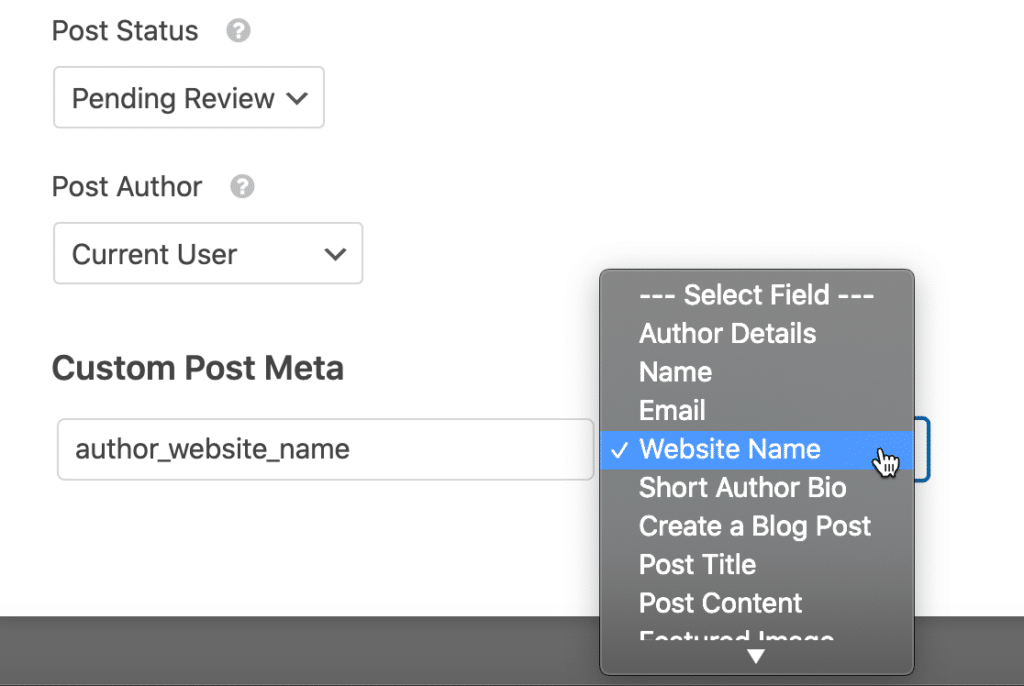Screen dimensions: 1024x686
Task: Click the chevron on Current User dropdown
Action: [335, 253]
